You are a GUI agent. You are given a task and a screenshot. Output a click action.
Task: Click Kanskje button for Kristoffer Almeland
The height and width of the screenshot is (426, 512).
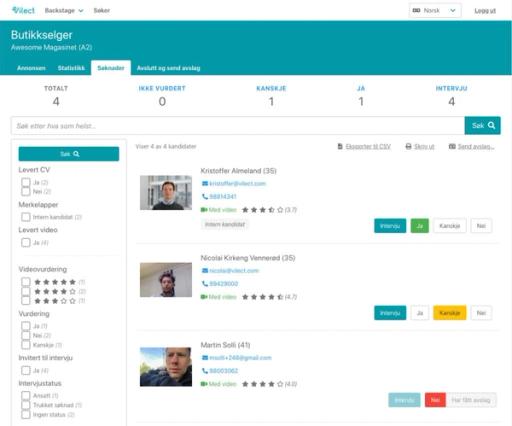[450, 226]
